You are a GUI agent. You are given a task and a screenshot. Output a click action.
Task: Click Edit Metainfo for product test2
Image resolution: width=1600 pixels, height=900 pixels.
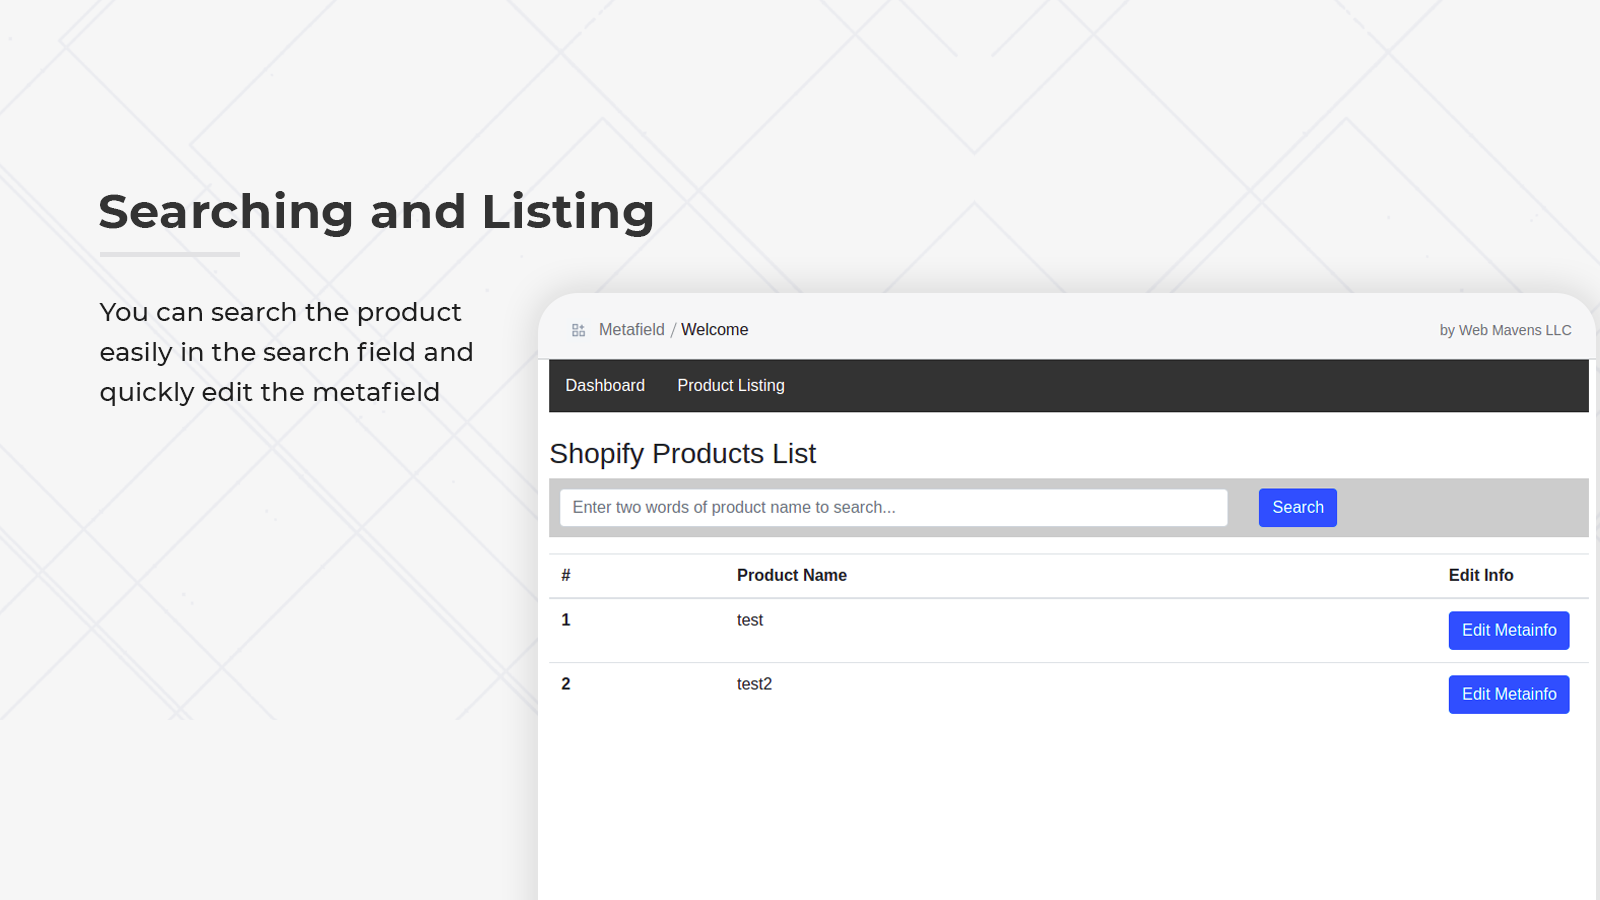pos(1509,694)
